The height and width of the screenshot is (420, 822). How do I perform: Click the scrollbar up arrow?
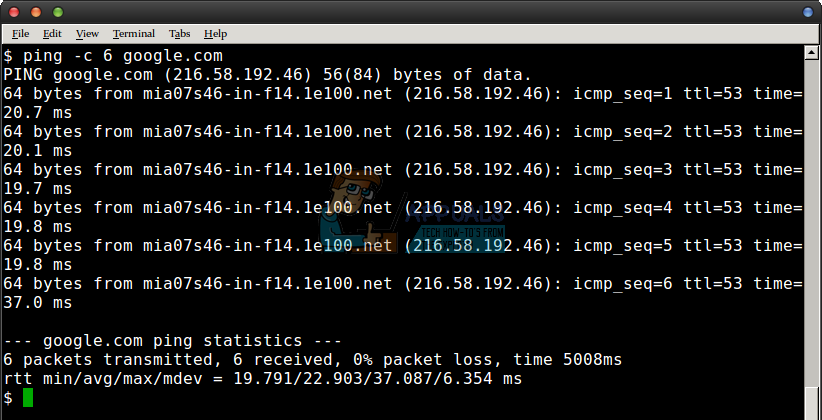[812, 52]
